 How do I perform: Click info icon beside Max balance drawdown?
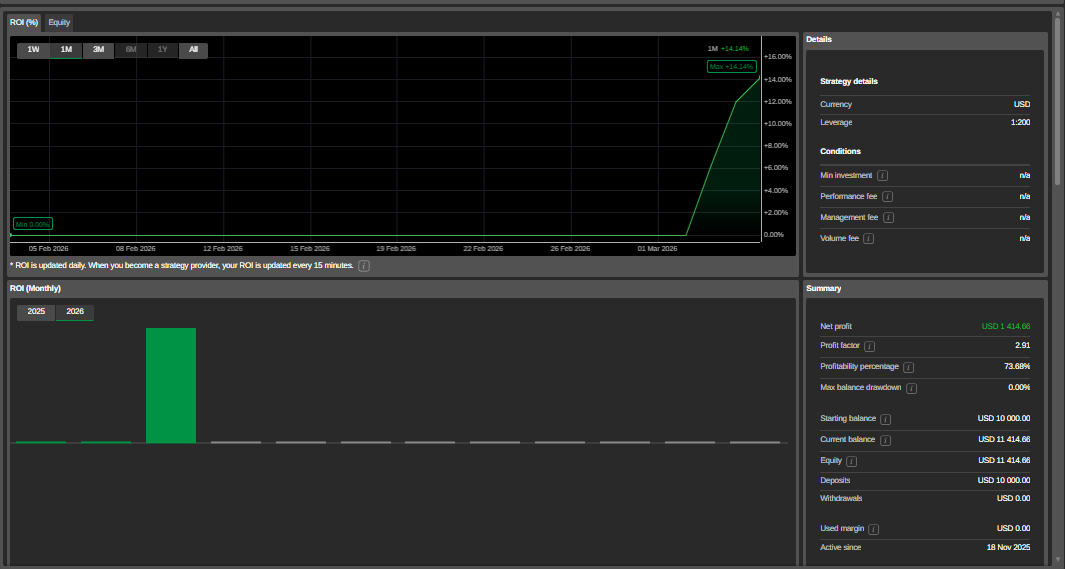(x=911, y=388)
